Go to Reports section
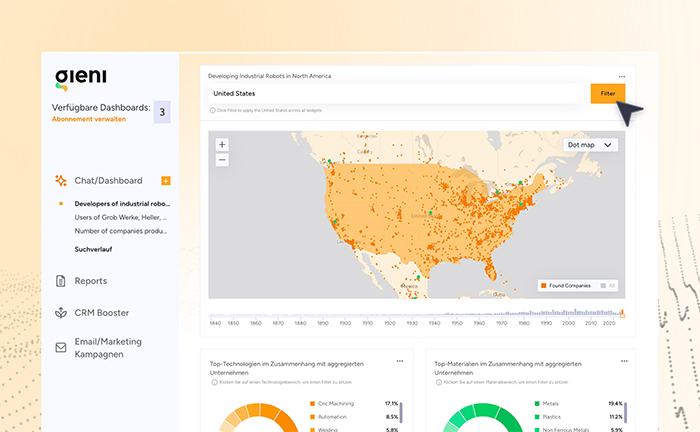This screenshot has height=432, width=700. (x=91, y=281)
